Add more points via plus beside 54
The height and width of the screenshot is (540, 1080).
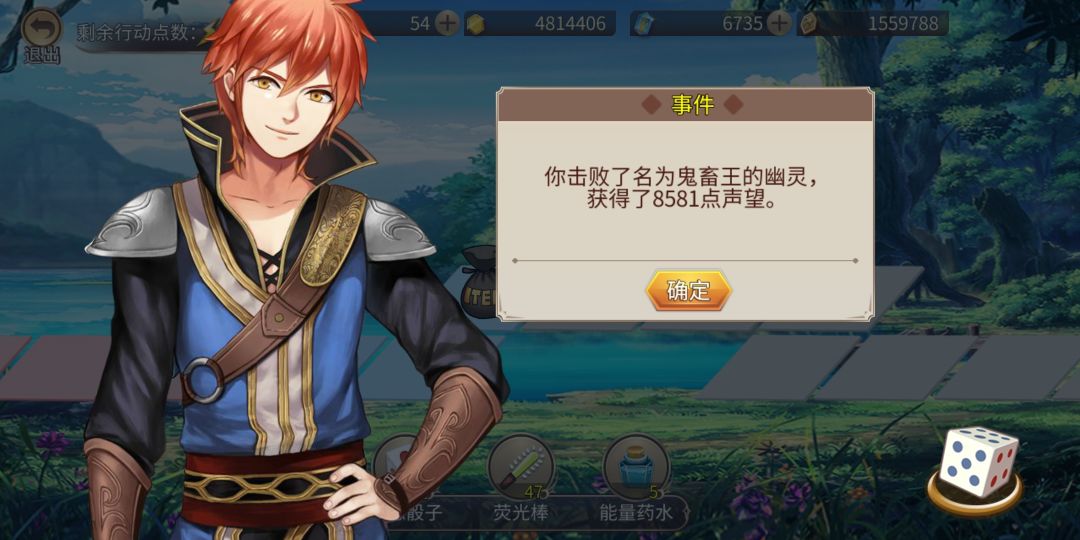tap(448, 24)
